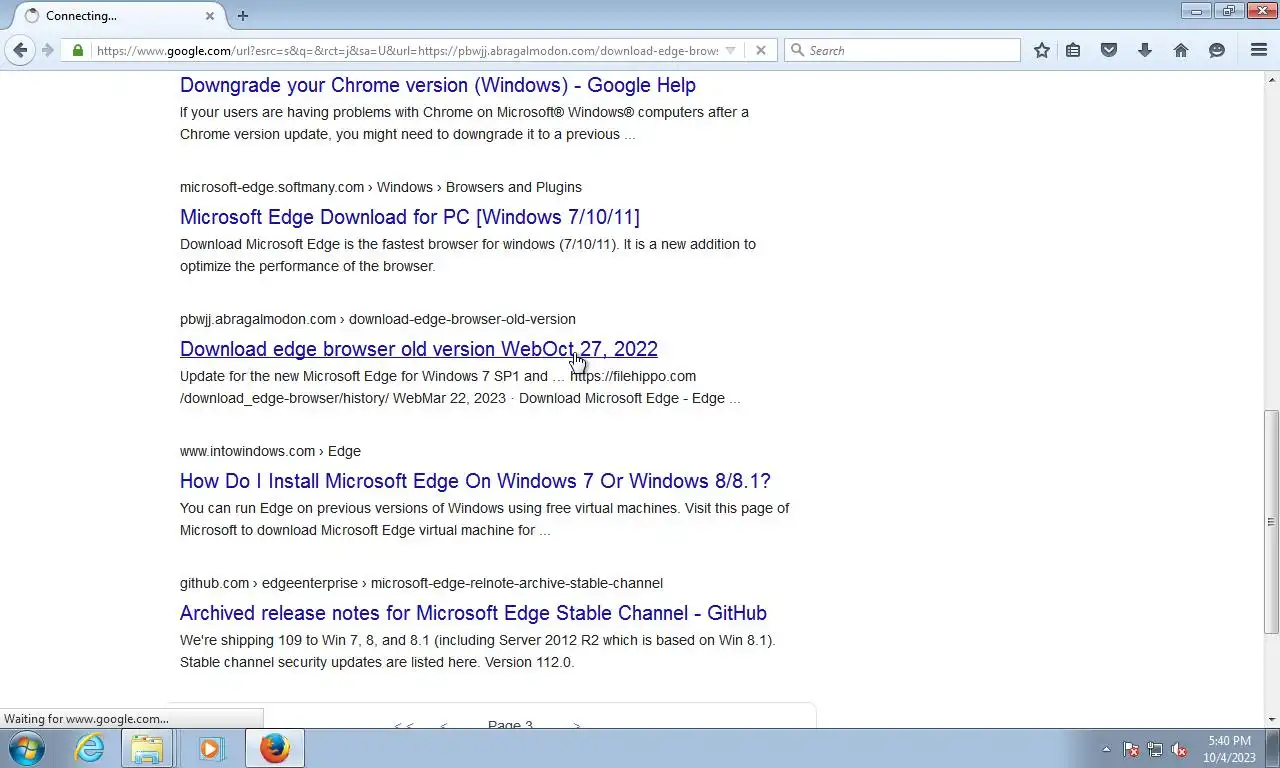Click www.intowindows.com › Edge breadcrumb

click(x=270, y=451)
